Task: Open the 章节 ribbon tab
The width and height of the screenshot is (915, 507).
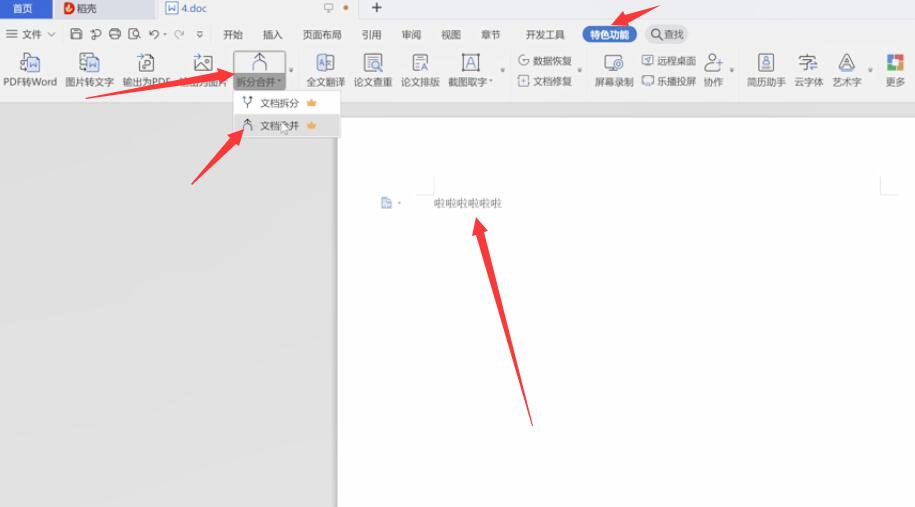Action: click(x=490, y=34)
